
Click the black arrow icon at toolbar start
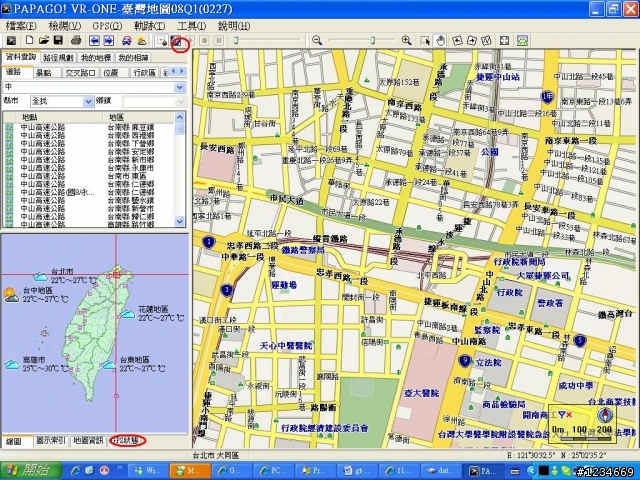(x=11, y=40)
